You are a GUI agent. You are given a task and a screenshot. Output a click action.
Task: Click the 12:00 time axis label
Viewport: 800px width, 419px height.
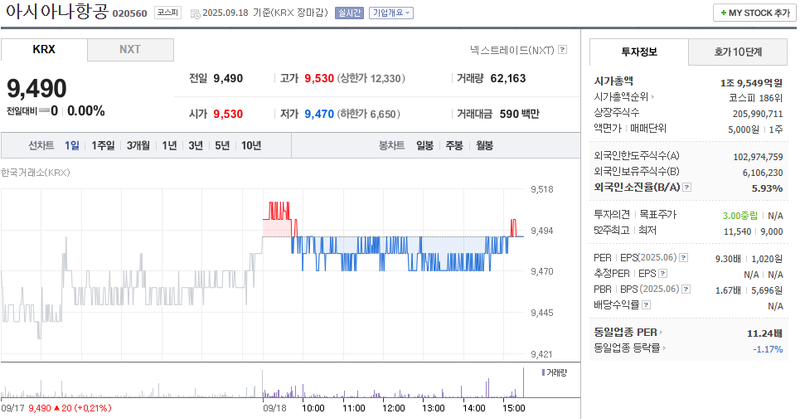tap(393, 408)
